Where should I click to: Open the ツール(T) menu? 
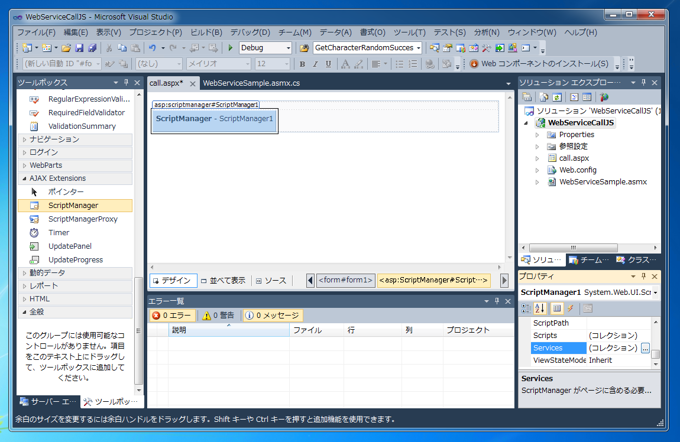tap(409, 33)
